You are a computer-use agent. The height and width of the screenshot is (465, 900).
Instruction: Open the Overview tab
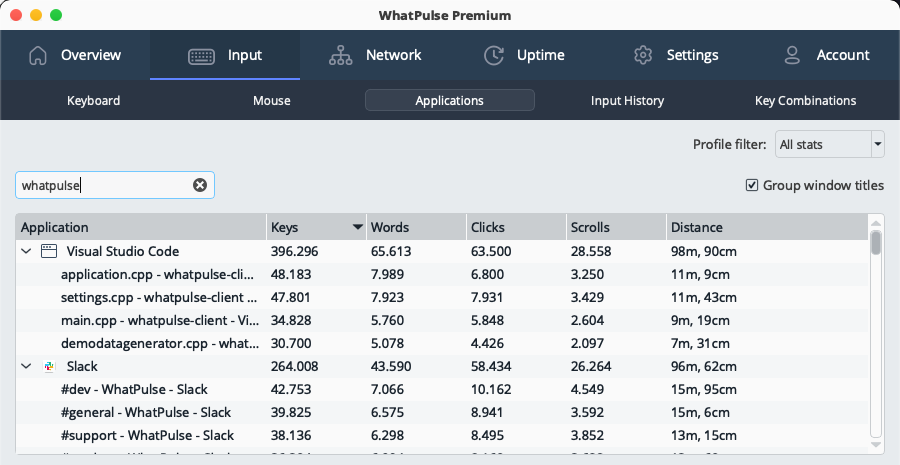click(75, 55)
